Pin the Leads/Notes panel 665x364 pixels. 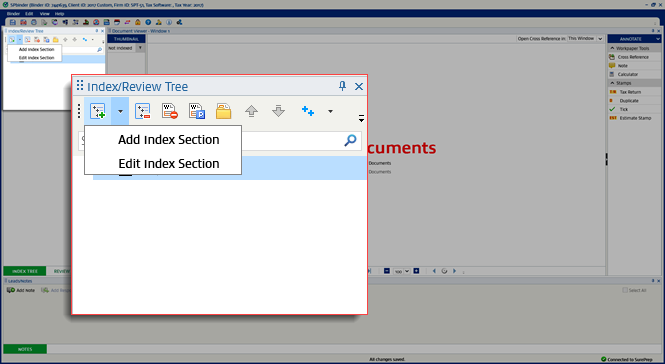tap(653, 281)
